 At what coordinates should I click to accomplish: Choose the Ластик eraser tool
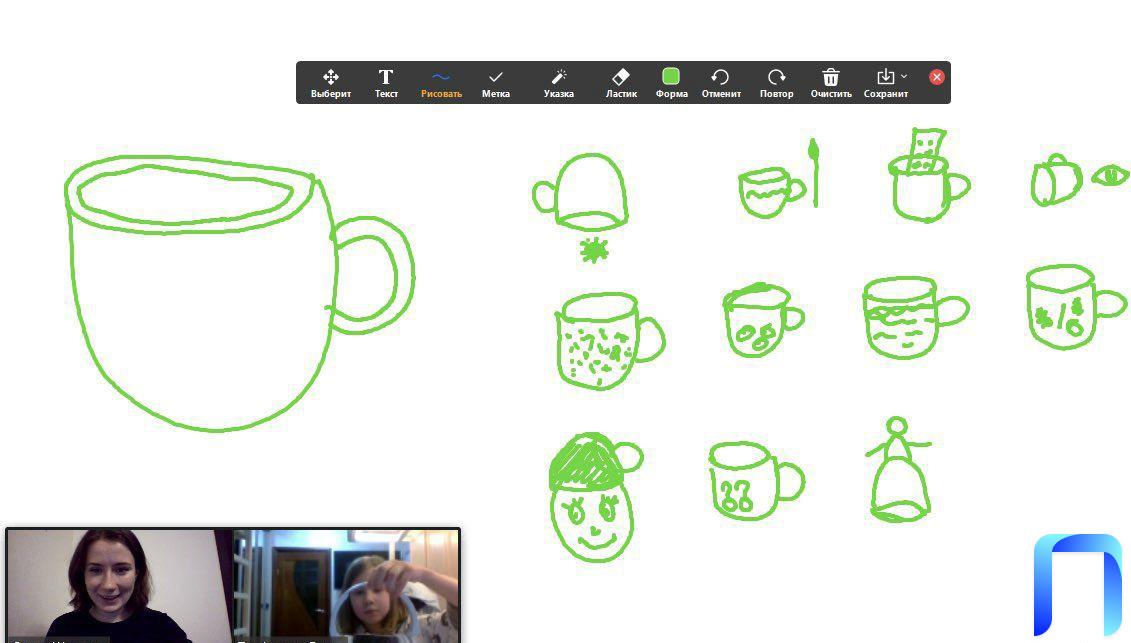[x=621, y=83]
